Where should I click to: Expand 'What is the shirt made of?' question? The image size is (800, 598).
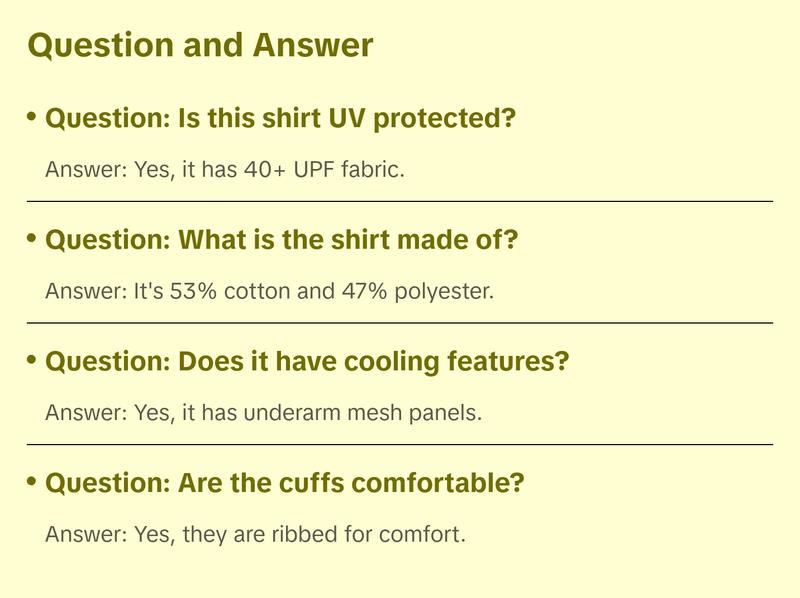(282, 241)
